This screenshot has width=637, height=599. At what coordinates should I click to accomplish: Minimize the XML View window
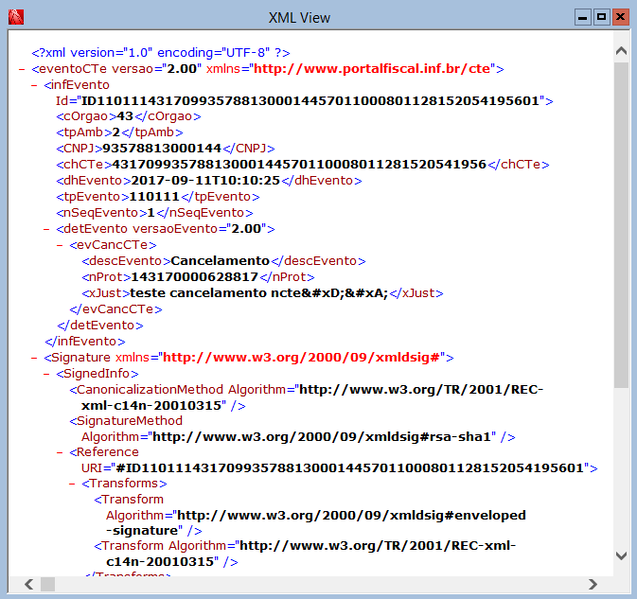[x=583, y=17]
